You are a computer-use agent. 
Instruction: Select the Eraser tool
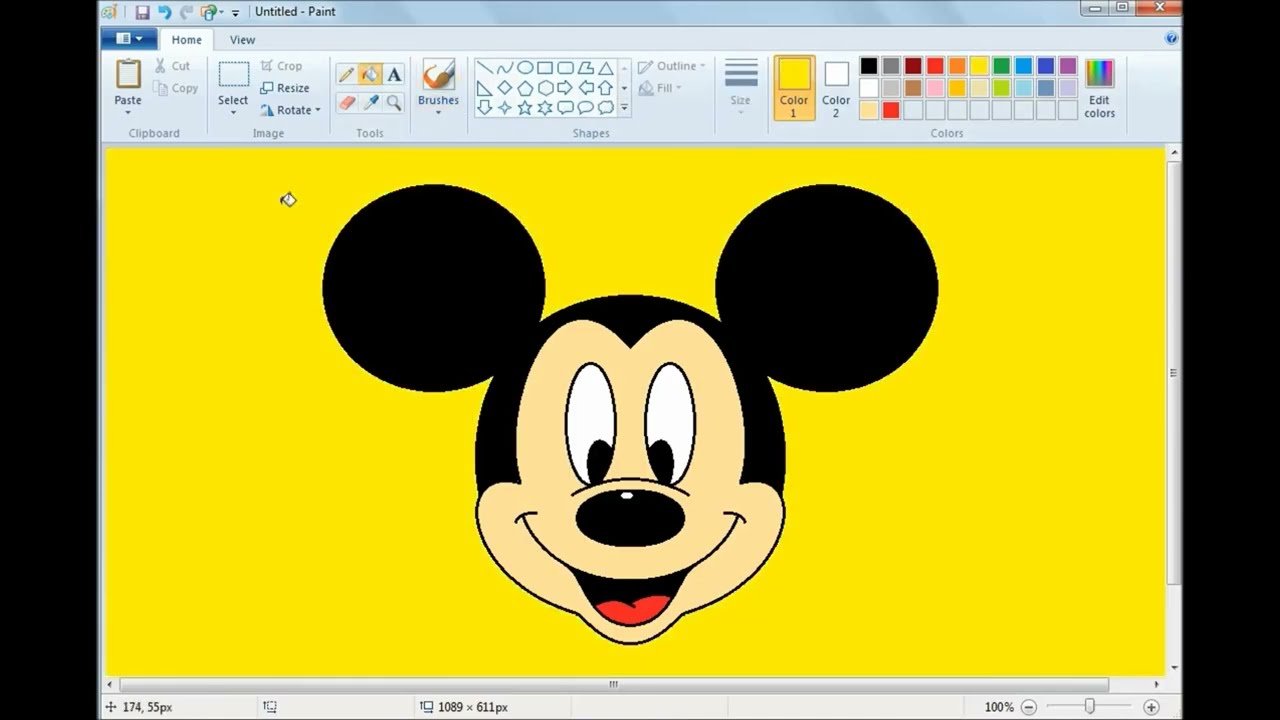pyautogui.click(x=346, y=102)
